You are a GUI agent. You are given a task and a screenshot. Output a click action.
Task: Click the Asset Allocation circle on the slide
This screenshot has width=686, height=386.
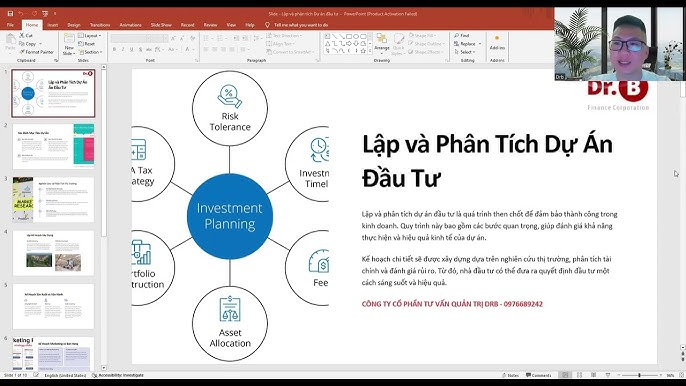point(230,324)
